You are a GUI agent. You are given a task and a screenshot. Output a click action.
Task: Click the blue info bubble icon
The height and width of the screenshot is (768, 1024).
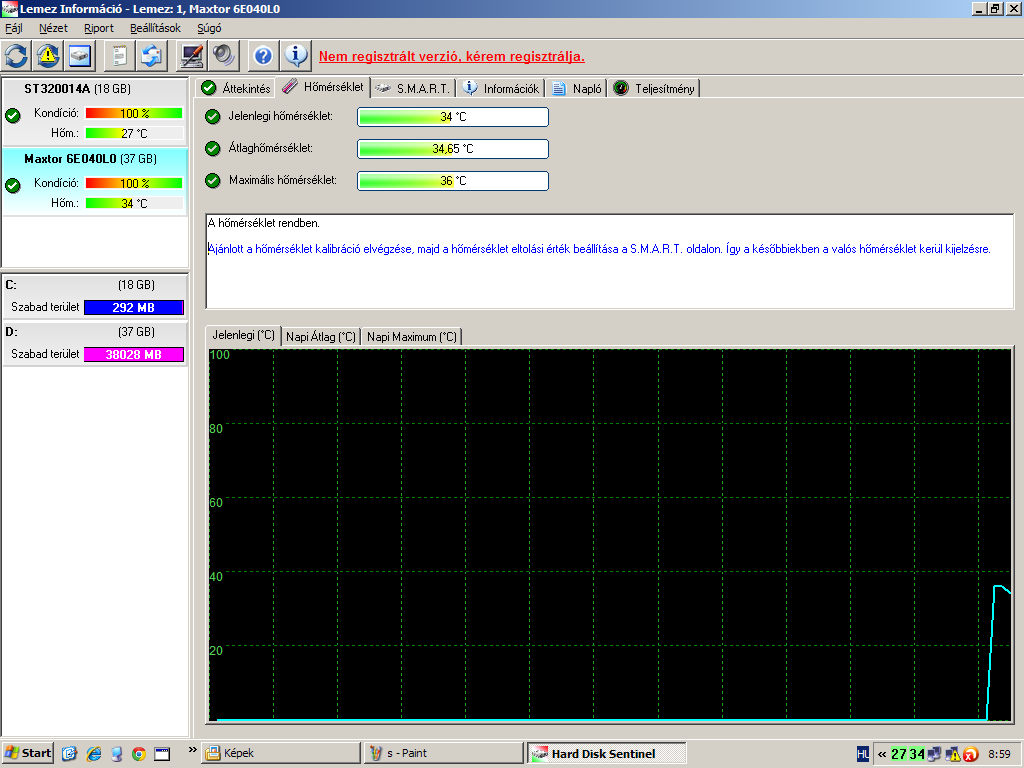pos(295,56)
